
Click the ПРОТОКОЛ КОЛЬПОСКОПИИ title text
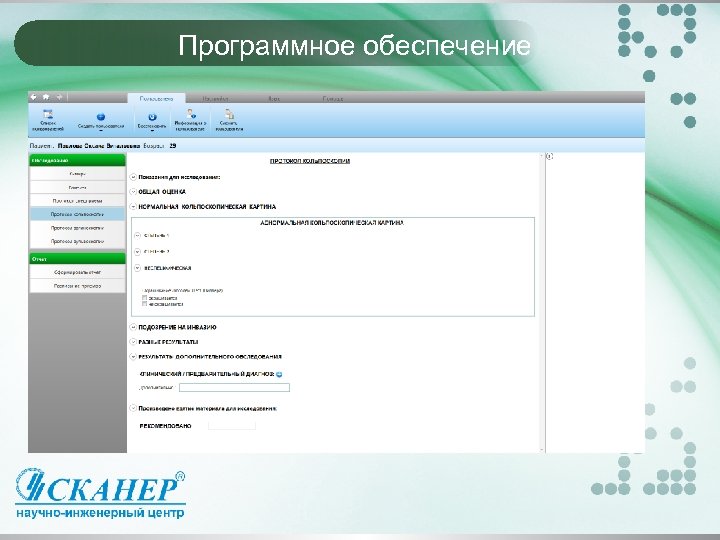pos(310,161)
